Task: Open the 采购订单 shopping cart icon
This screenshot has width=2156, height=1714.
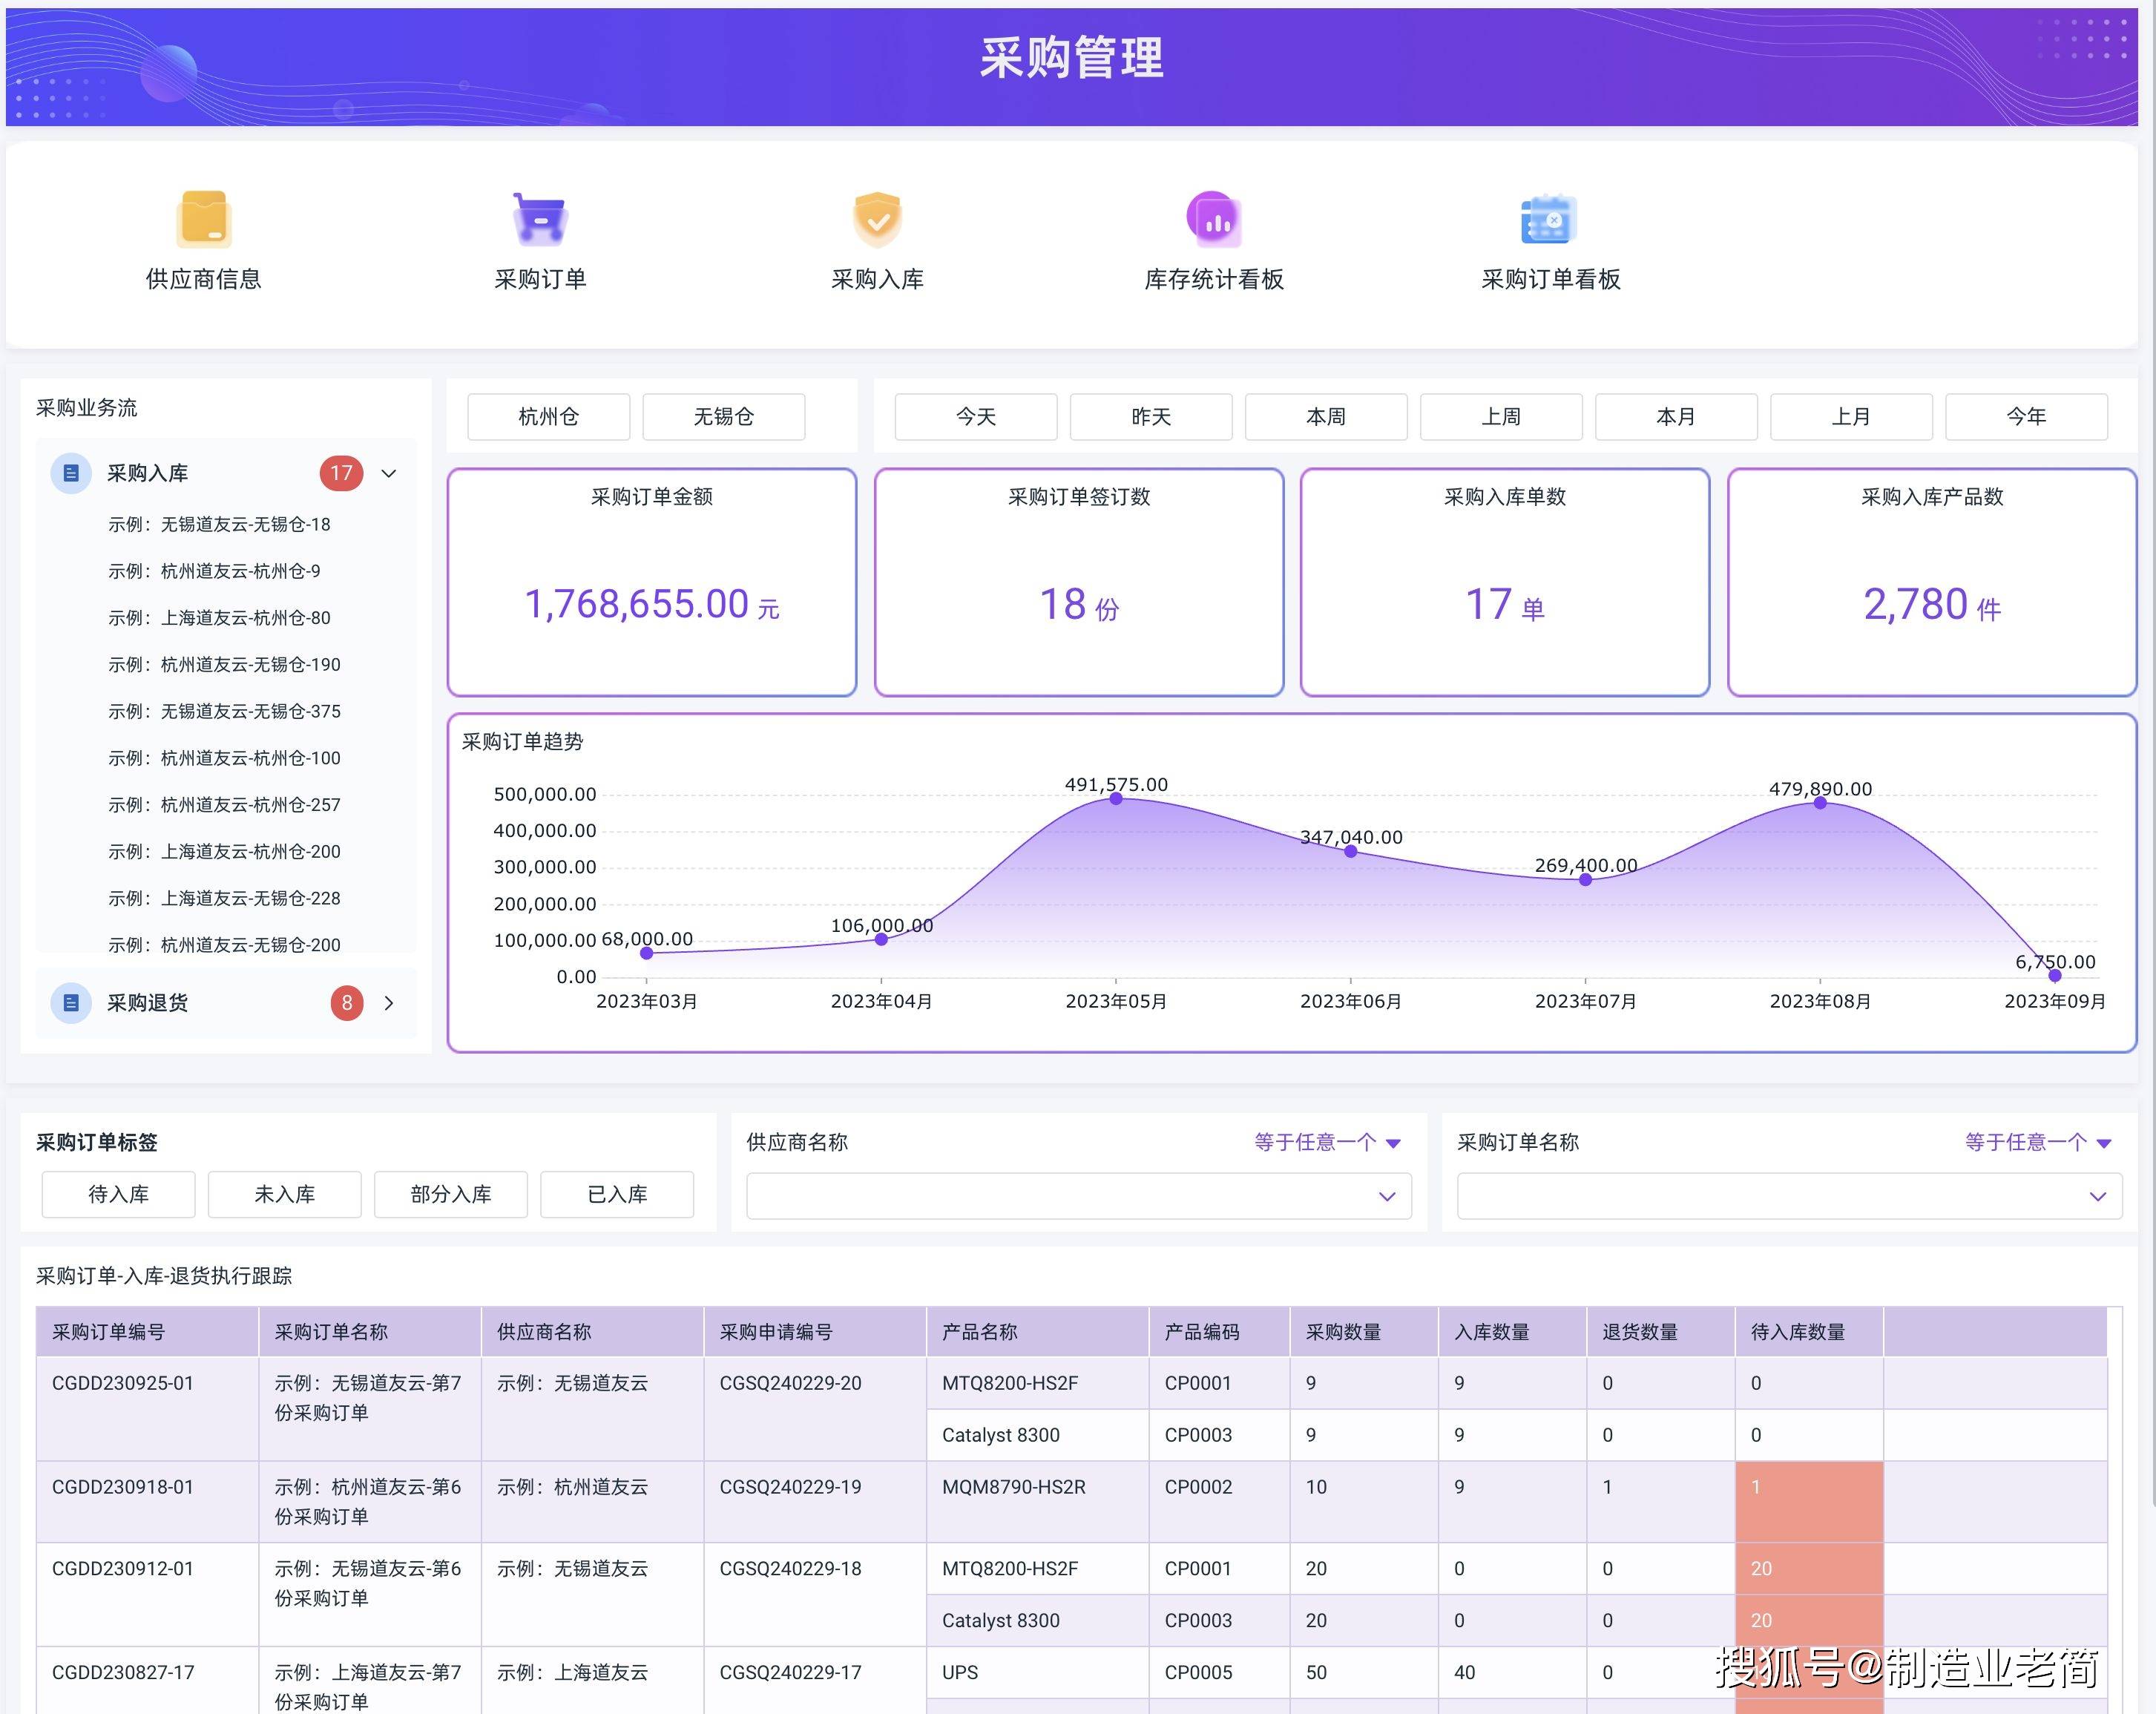Action: click(540, 218)
